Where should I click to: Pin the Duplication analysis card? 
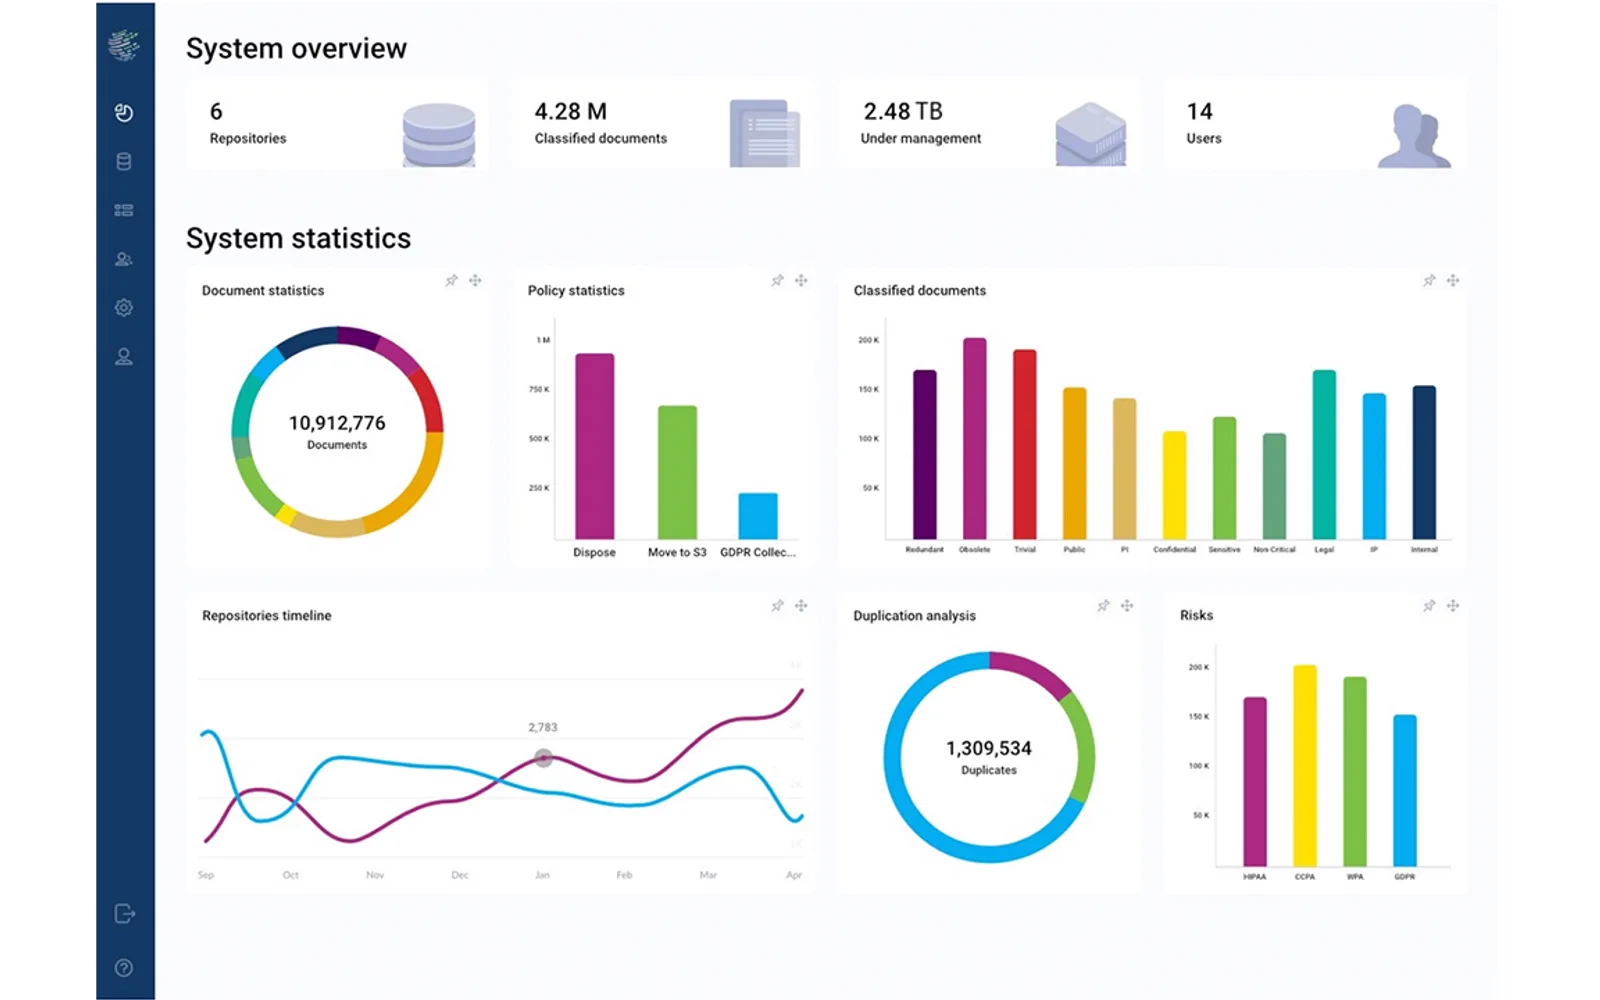(1104, 606)
